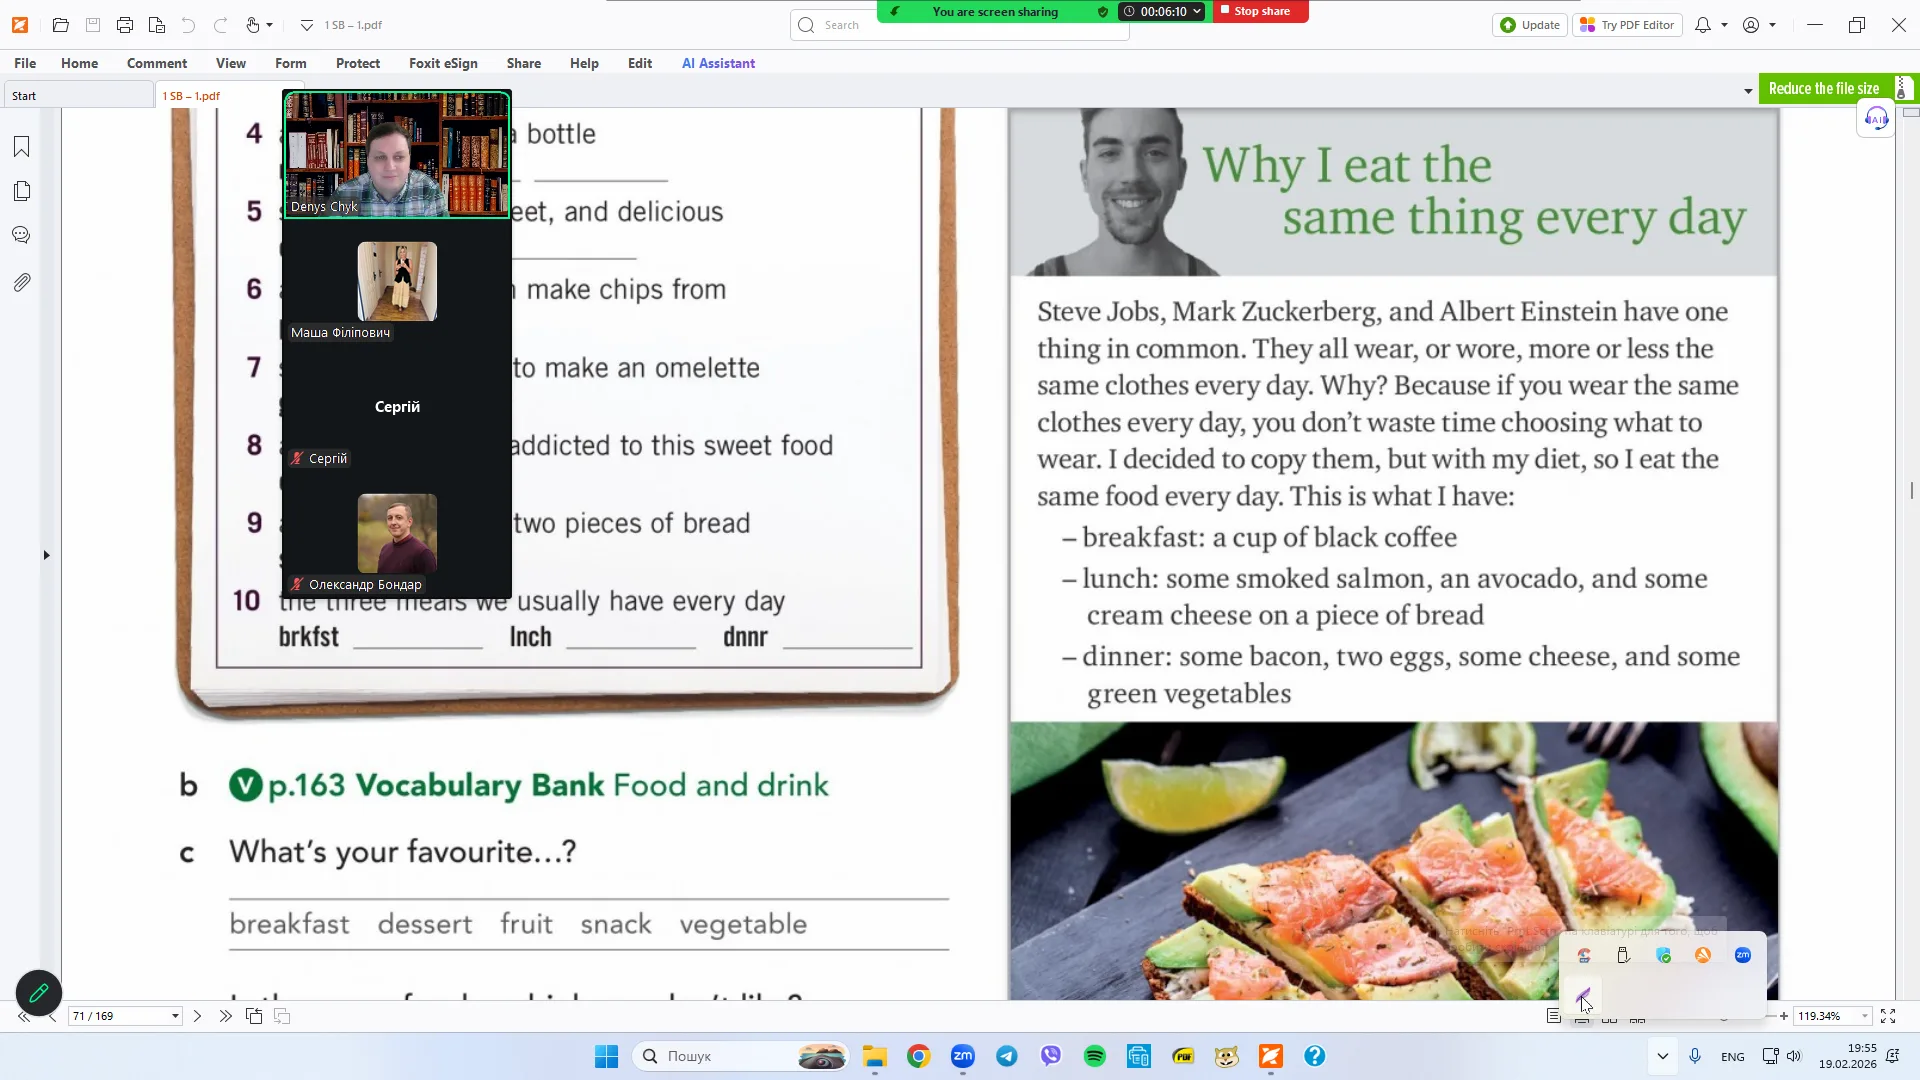The height and width of the screenshot is (1080, 1920).
Task: Click the Stop share button
Action: [x=1260, y=11]
